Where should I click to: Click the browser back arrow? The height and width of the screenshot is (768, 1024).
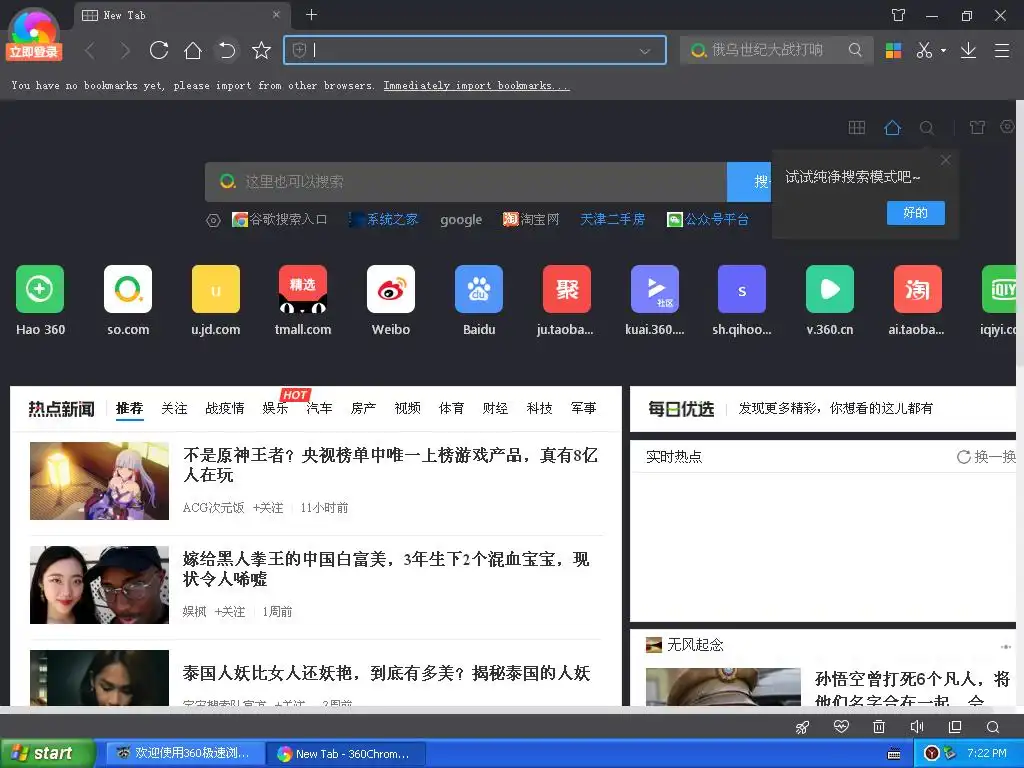90,50
